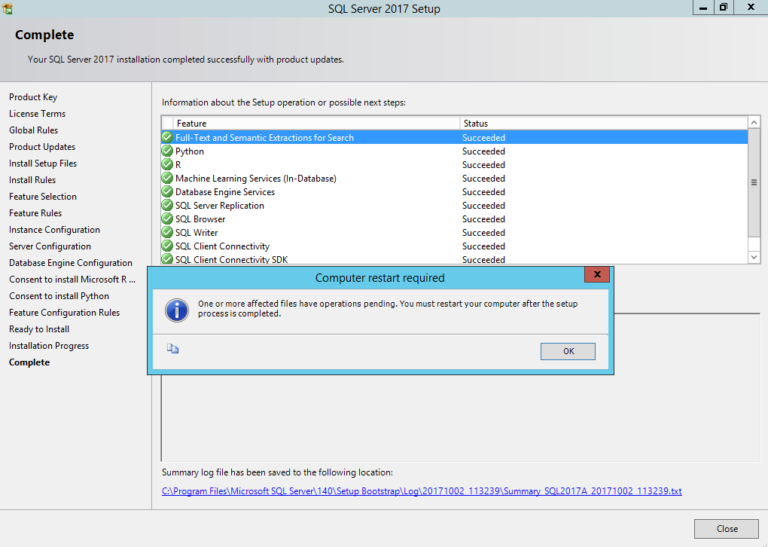Click OK in restart required dialog
This screenshot has height=547, width=768.
568,351
